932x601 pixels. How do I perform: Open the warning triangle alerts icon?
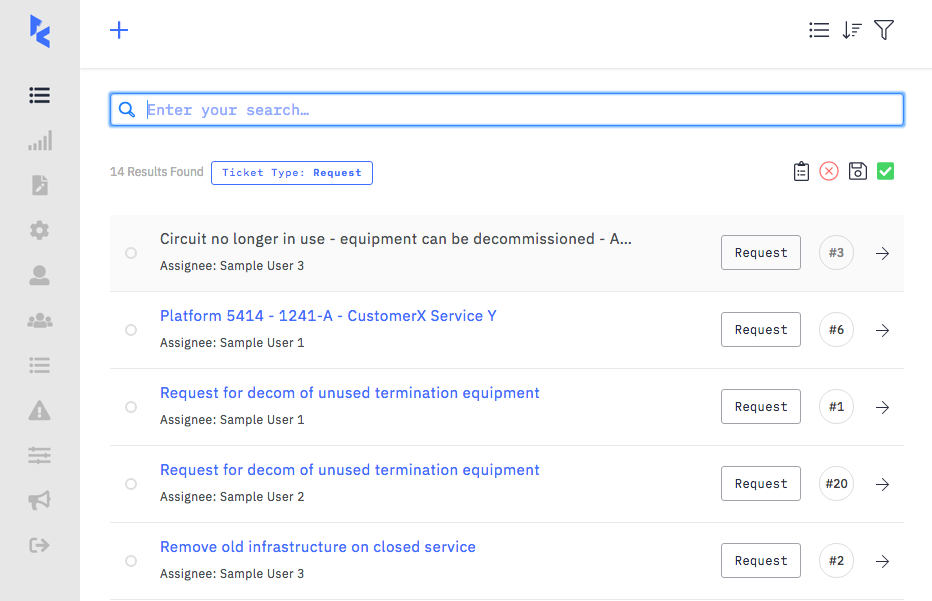[40, 410]
